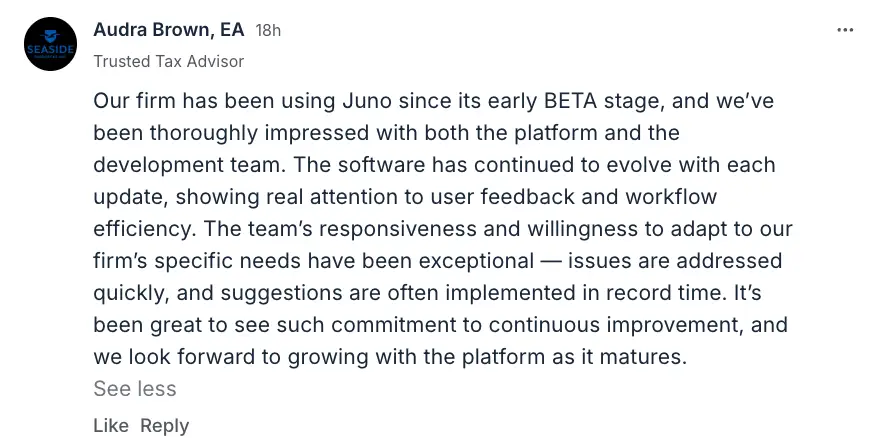Like Audra Brown's comment
Screen dimensions: 890x438
coord(110,425)
